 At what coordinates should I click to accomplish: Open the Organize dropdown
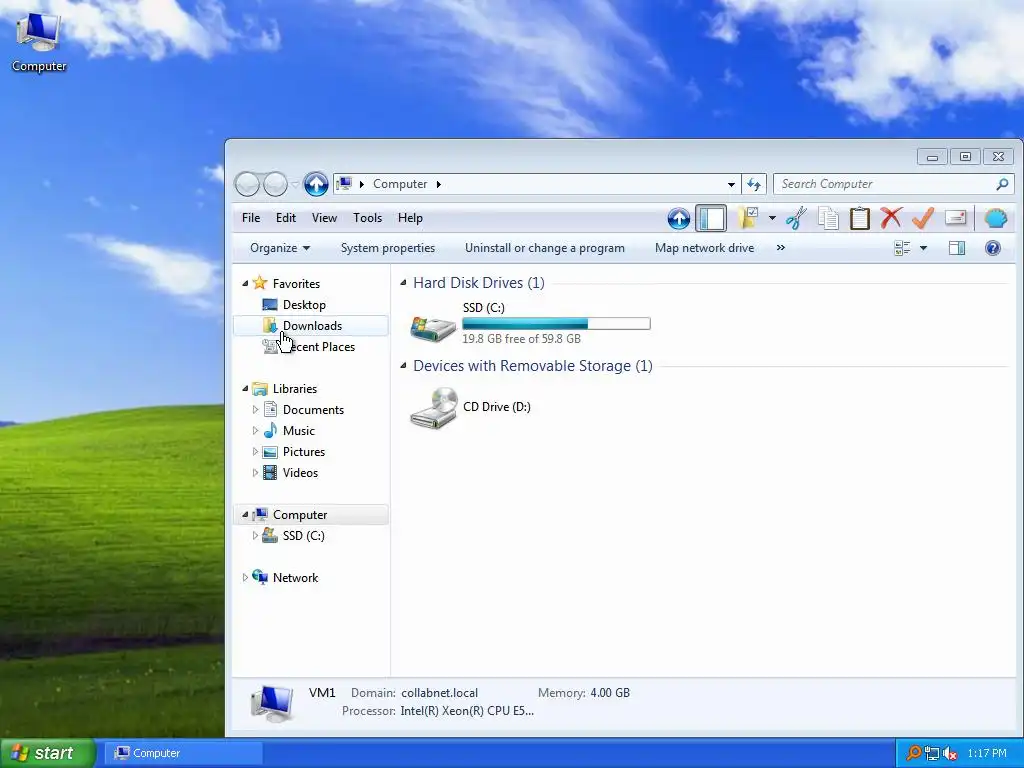pos(280,248)
